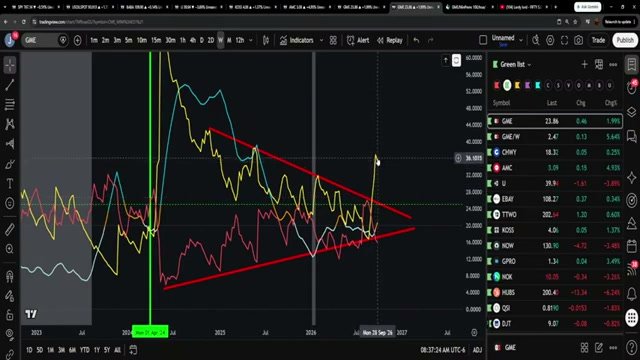The height and width of the screenshot is (360, 640).
Task: Open indicator templates grid icon
Action: coord(333,40)
